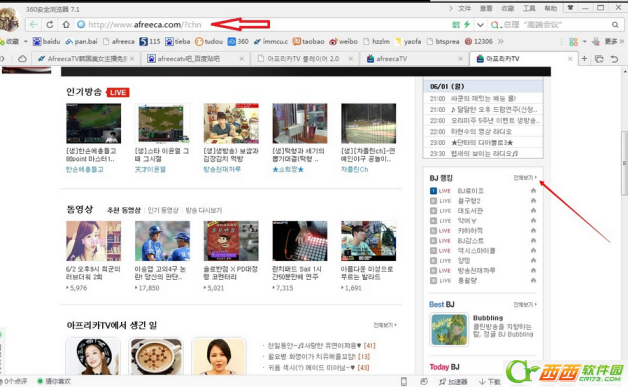Open the baidu bookmark

46,41
